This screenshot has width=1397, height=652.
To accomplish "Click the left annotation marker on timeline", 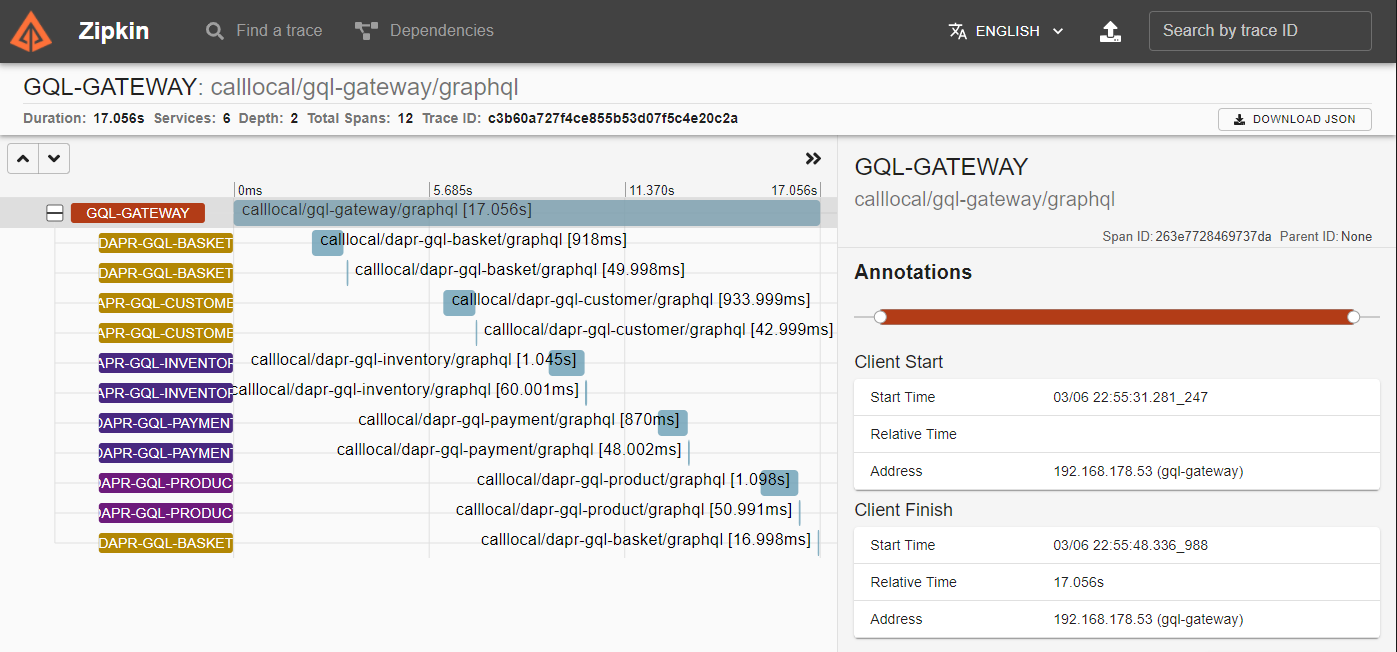I will click(880, 317).
